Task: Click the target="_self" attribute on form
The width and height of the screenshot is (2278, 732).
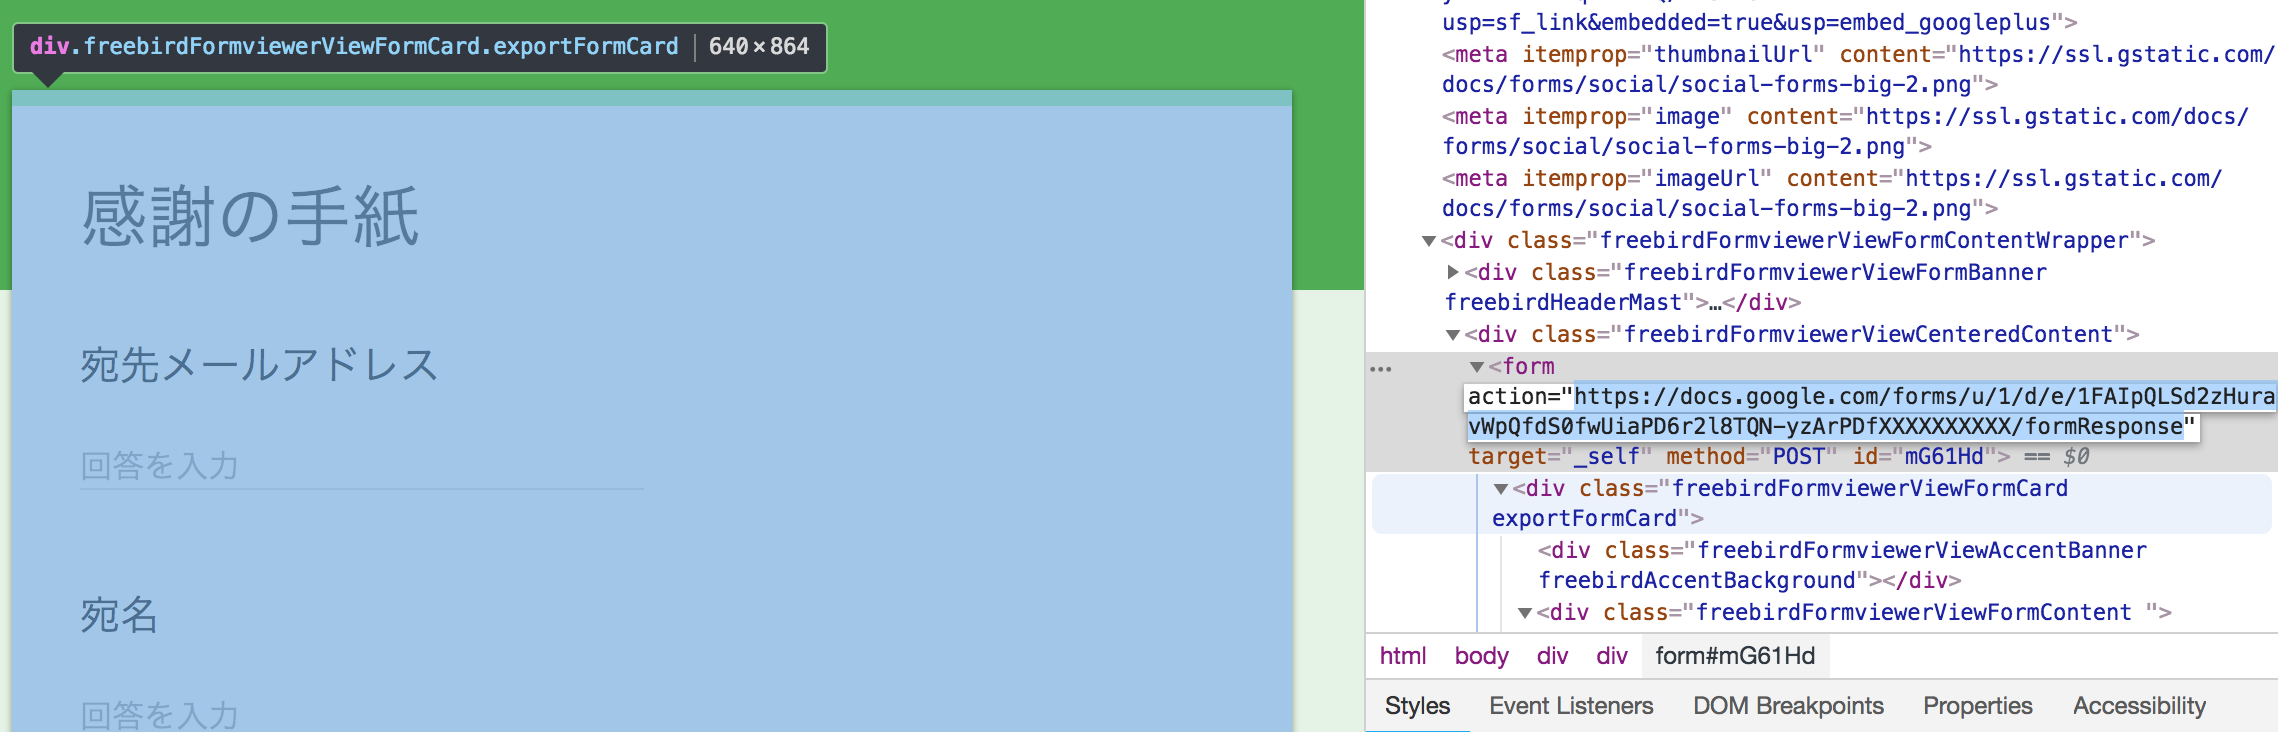Action: 1560,457
